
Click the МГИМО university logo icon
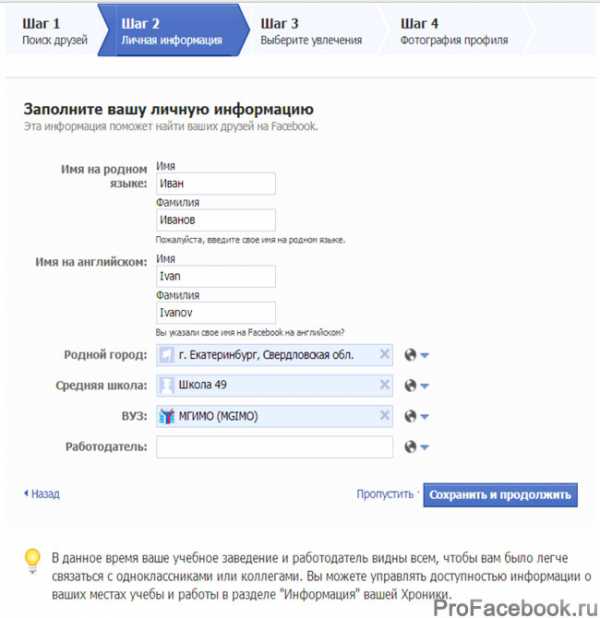(x=166, y=416)
